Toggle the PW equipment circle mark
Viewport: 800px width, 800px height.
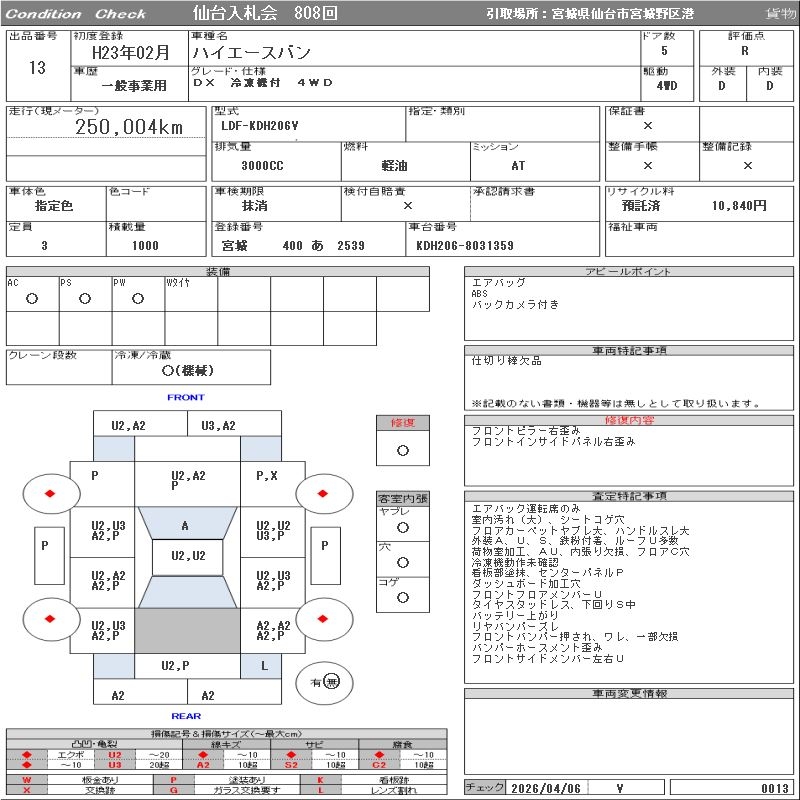click(x=138, y=299)
